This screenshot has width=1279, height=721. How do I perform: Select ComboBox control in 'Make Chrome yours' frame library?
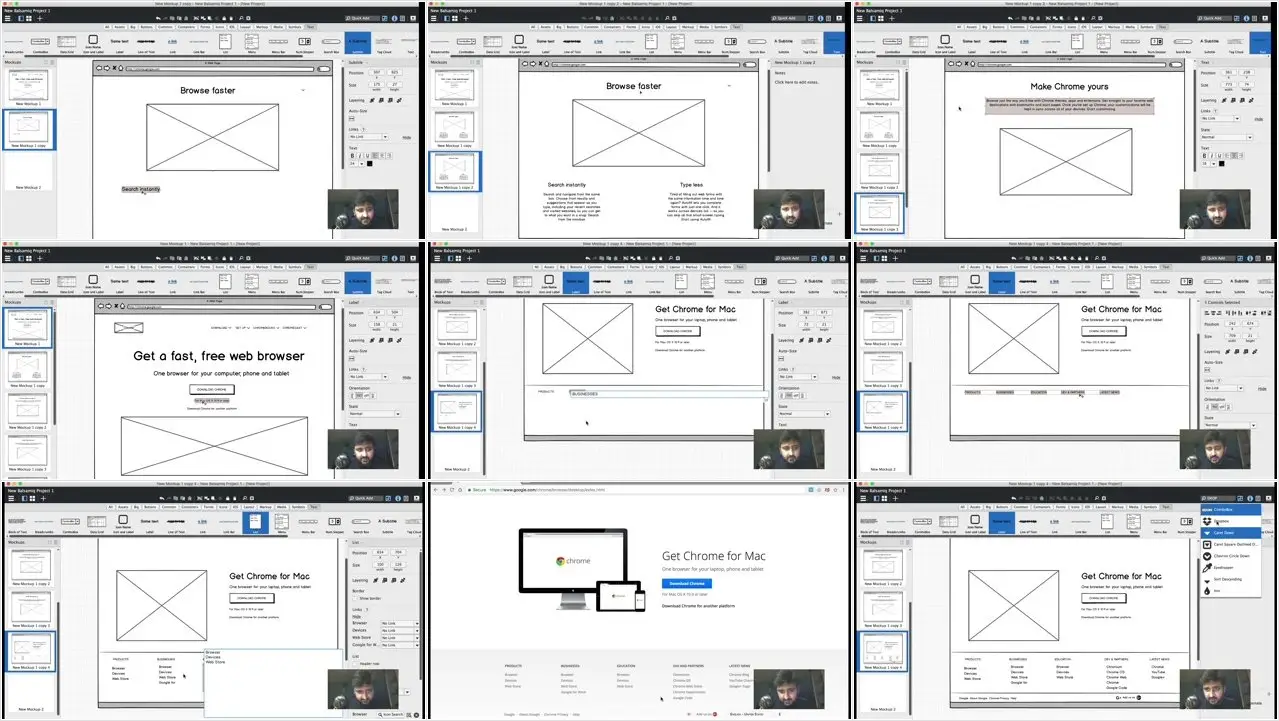894,44
